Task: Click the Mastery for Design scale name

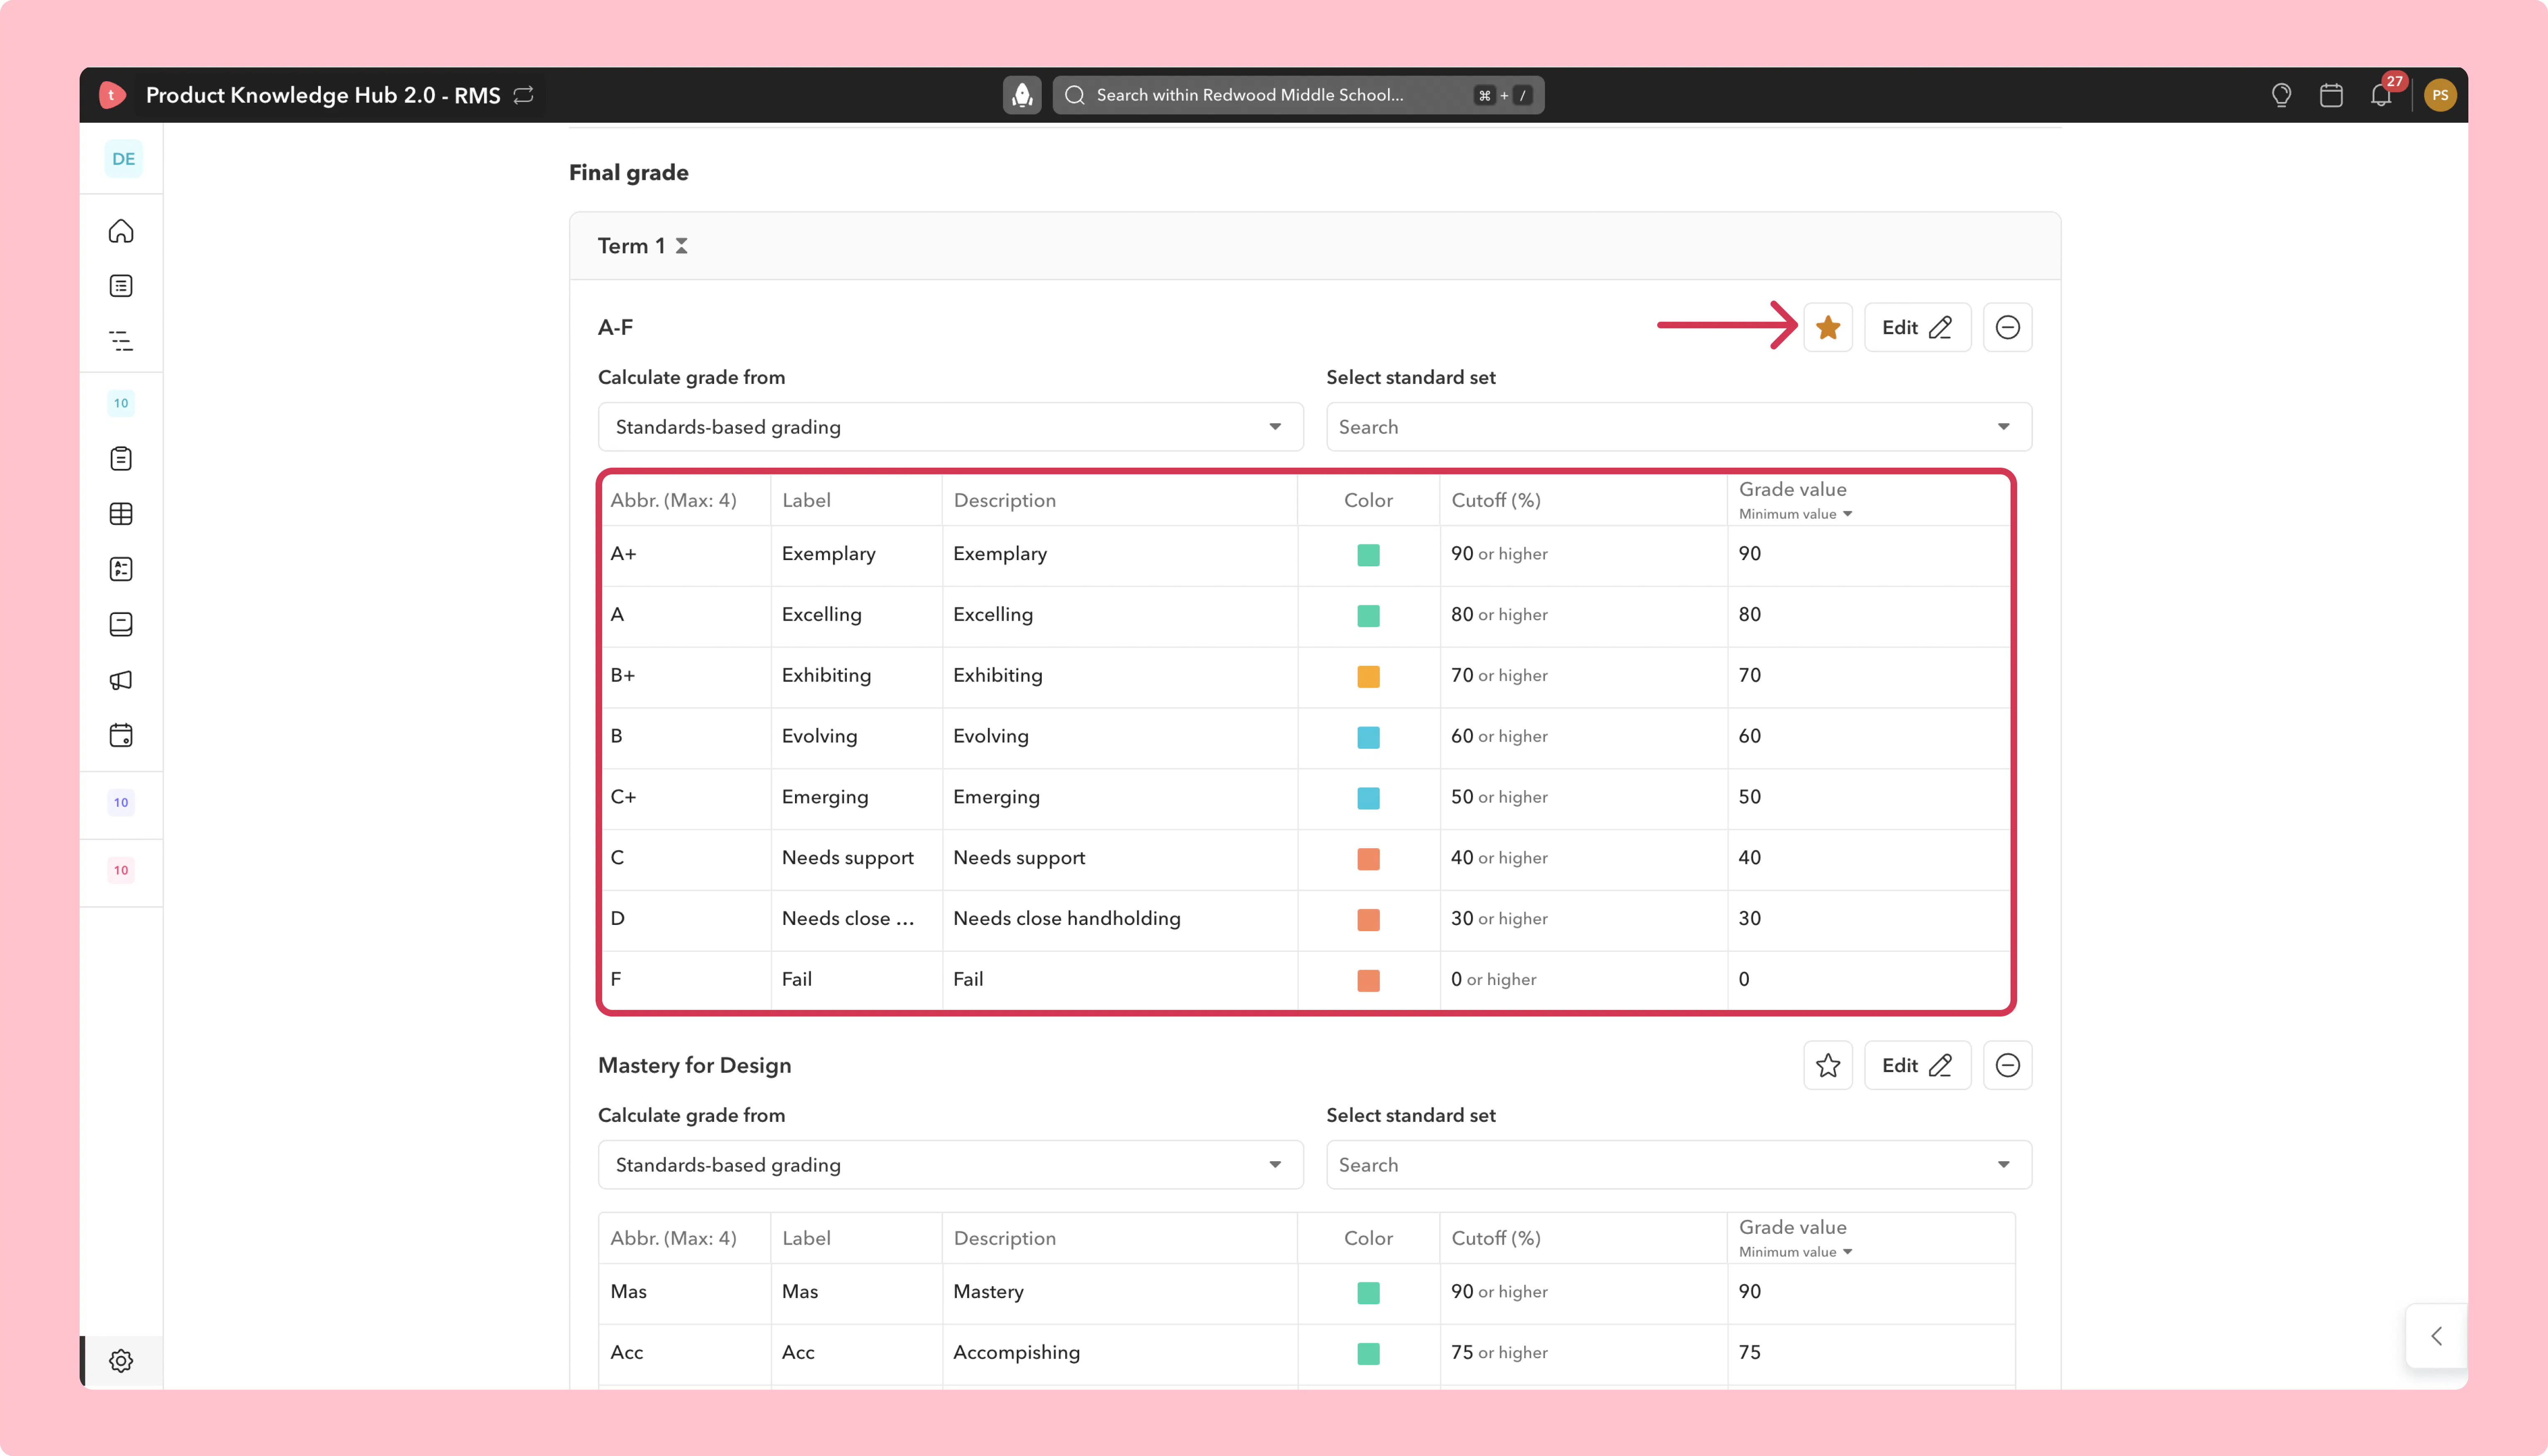Action: 695,1065
